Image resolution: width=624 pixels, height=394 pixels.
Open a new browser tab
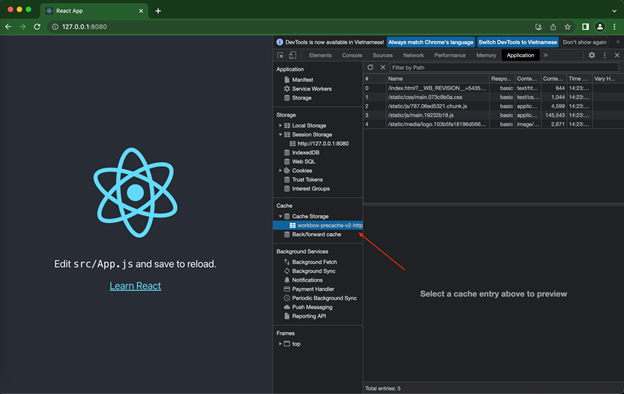click(158, 11)
